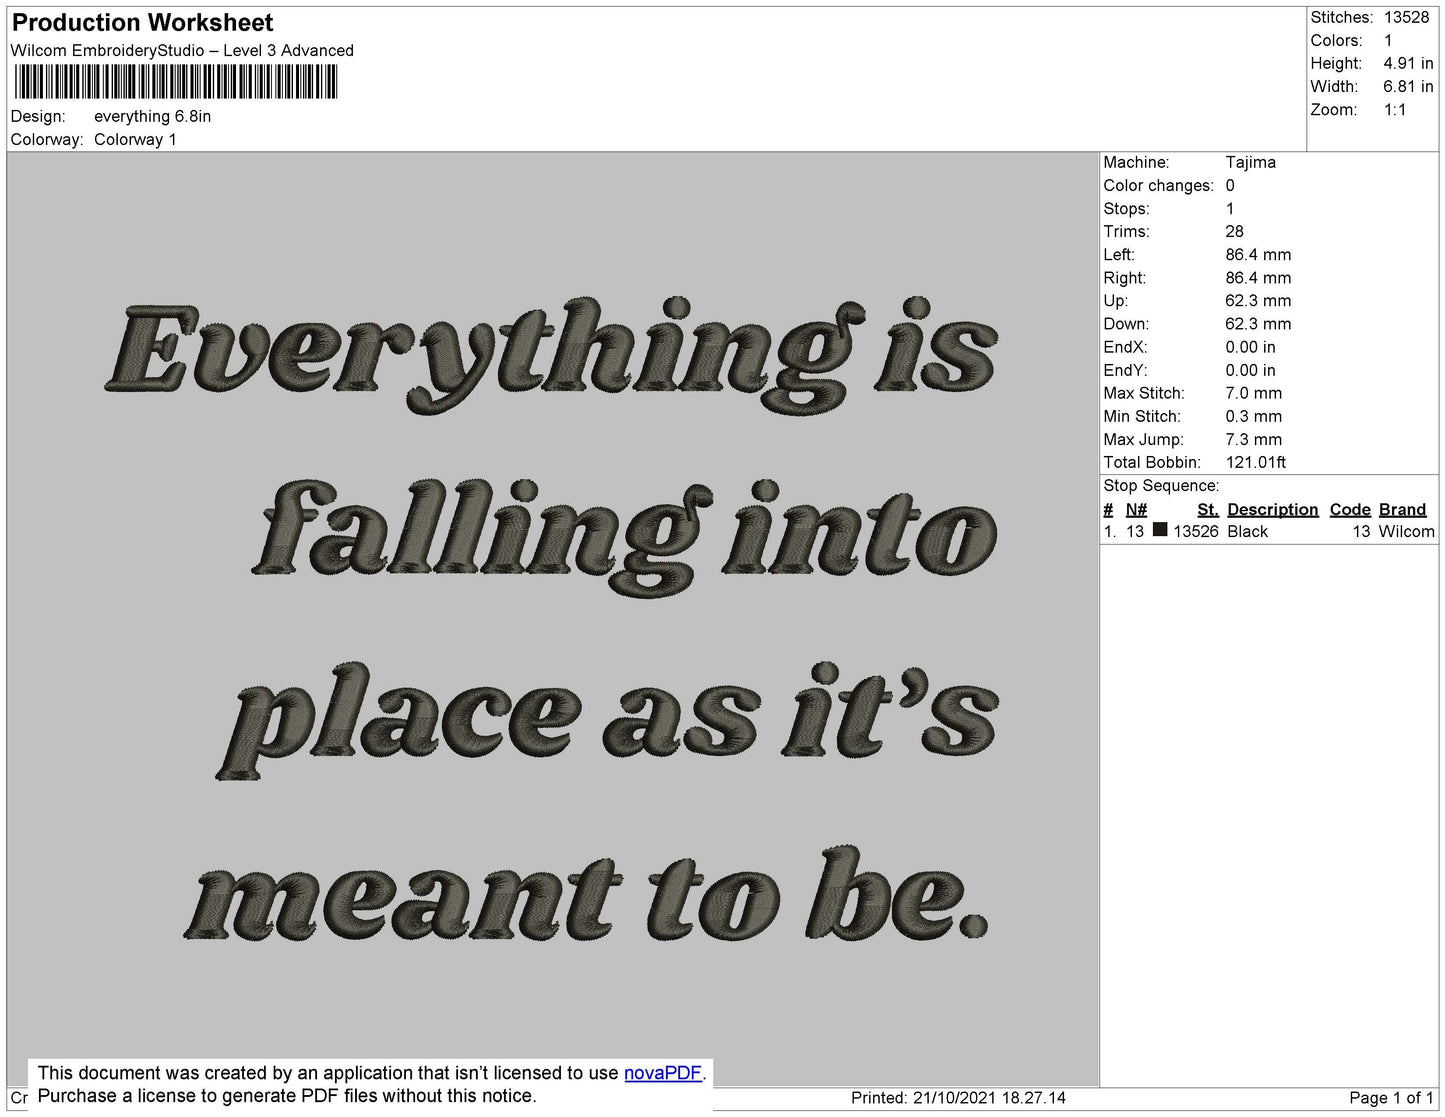Image resolution: width=1445 pixels, height=1117 pixels.
Task: Click the 'N#' column header
Action: point(1136,509)
